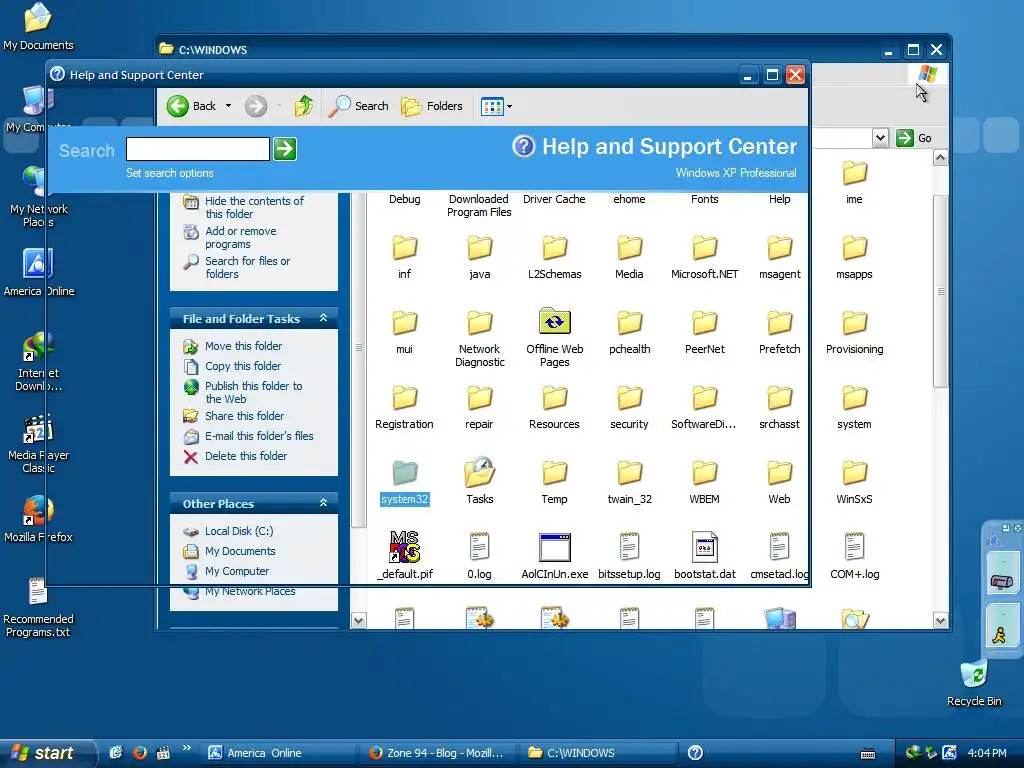
Task: Open My Computer in Other Places
Action: [x=236, y=571]
